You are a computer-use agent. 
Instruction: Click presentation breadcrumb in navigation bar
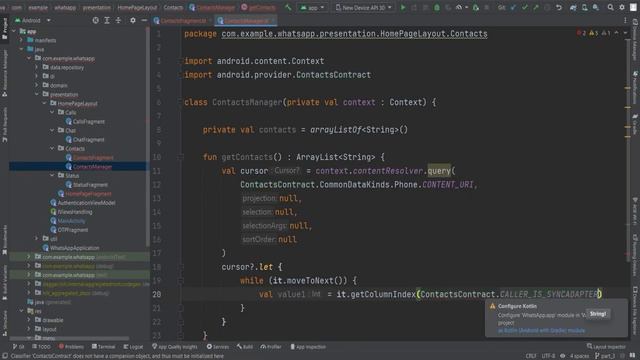click(97, 7)
